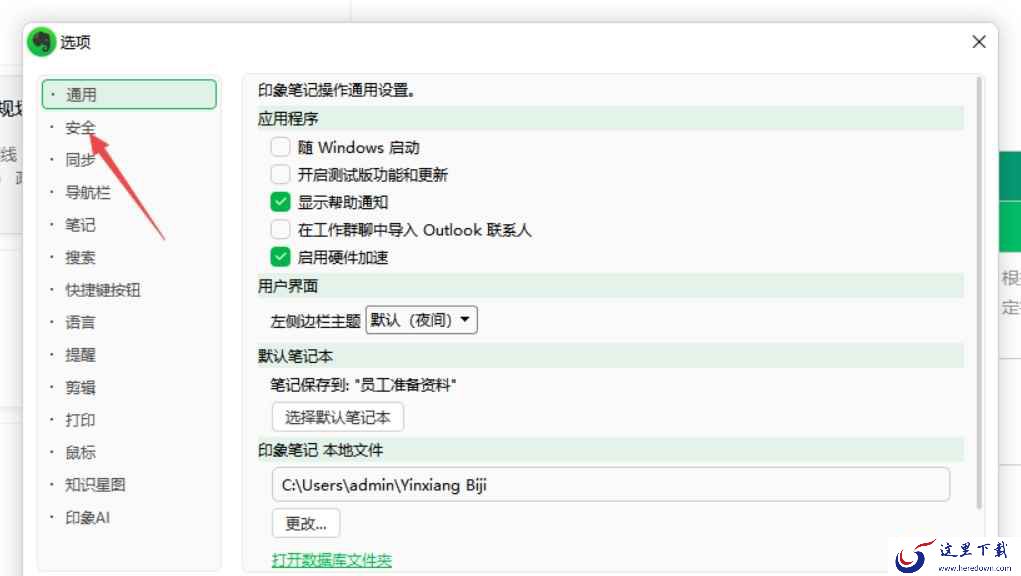Open the 鼠标 settings category
This screenshot has height=576, width=1021.
(x=80, y=452)
